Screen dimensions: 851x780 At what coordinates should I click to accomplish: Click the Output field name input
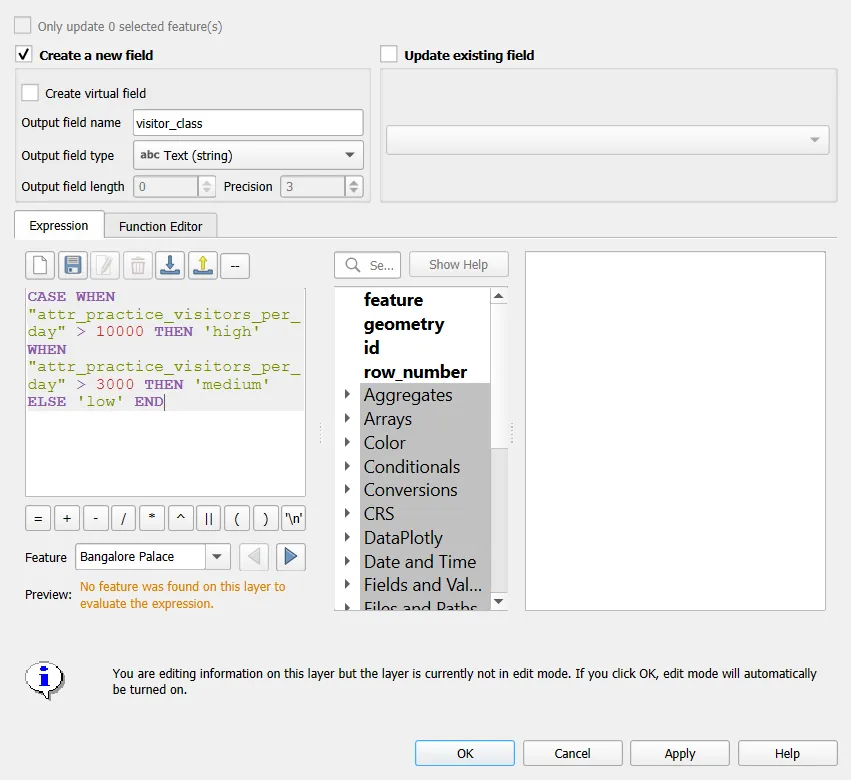coord(248,123)
